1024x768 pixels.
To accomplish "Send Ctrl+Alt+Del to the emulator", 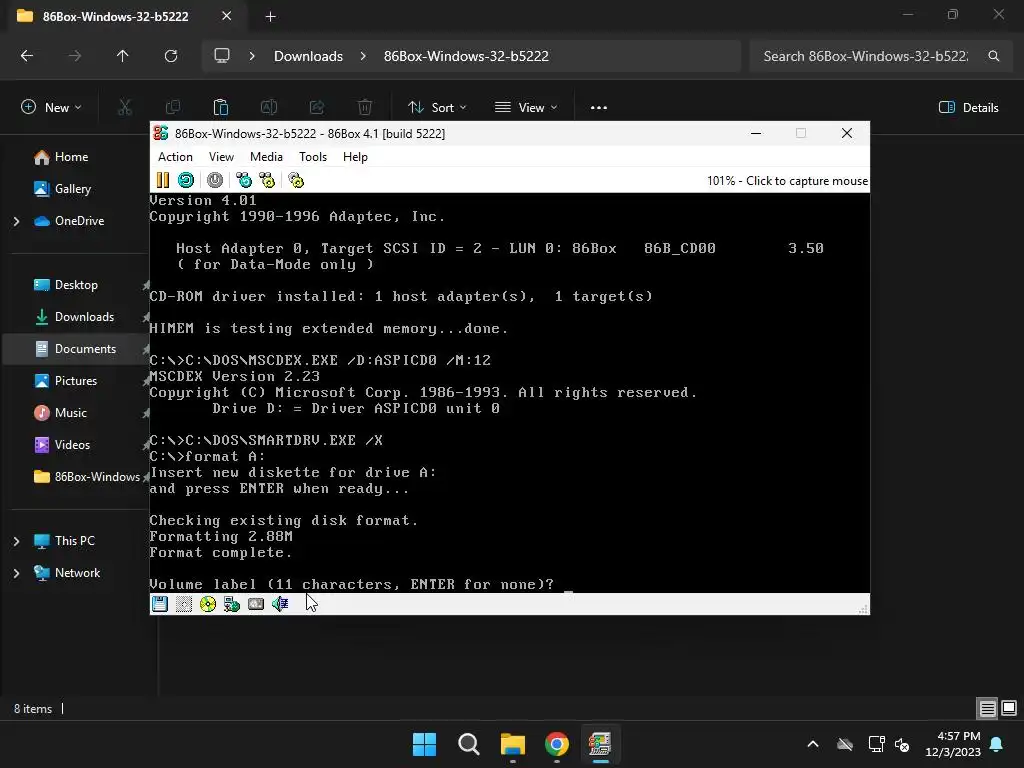I will pyautogui.click(x=244, y=180).
